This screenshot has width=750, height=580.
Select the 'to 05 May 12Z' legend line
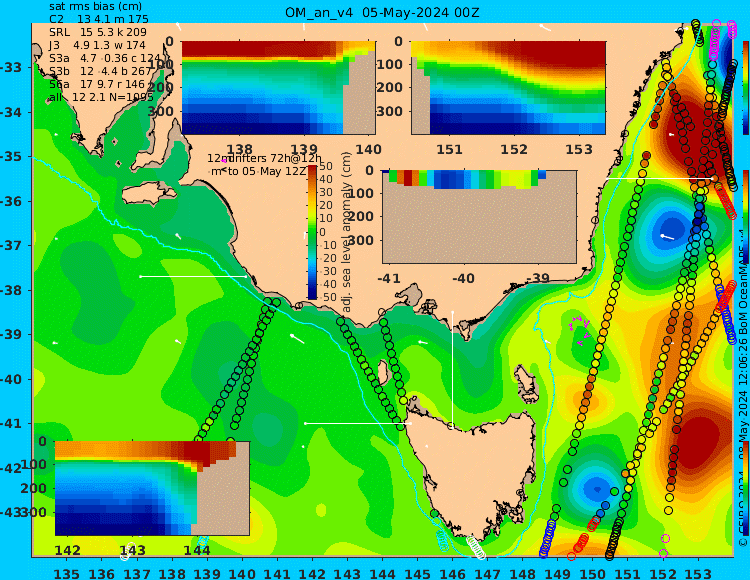tap(258, 171)
